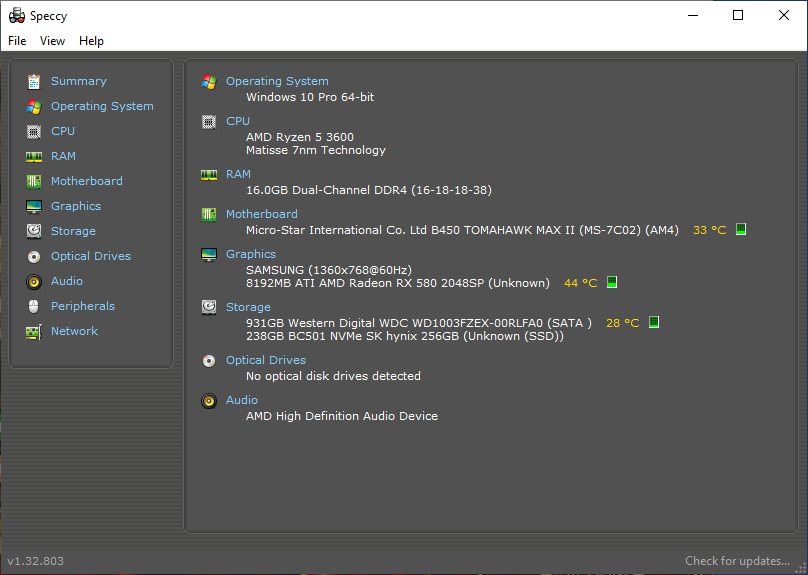Click "Matisse 7nm Technology" text
The height and width of the screenshot is (575, 808).
pyautogui.click(x=316, y=150)
